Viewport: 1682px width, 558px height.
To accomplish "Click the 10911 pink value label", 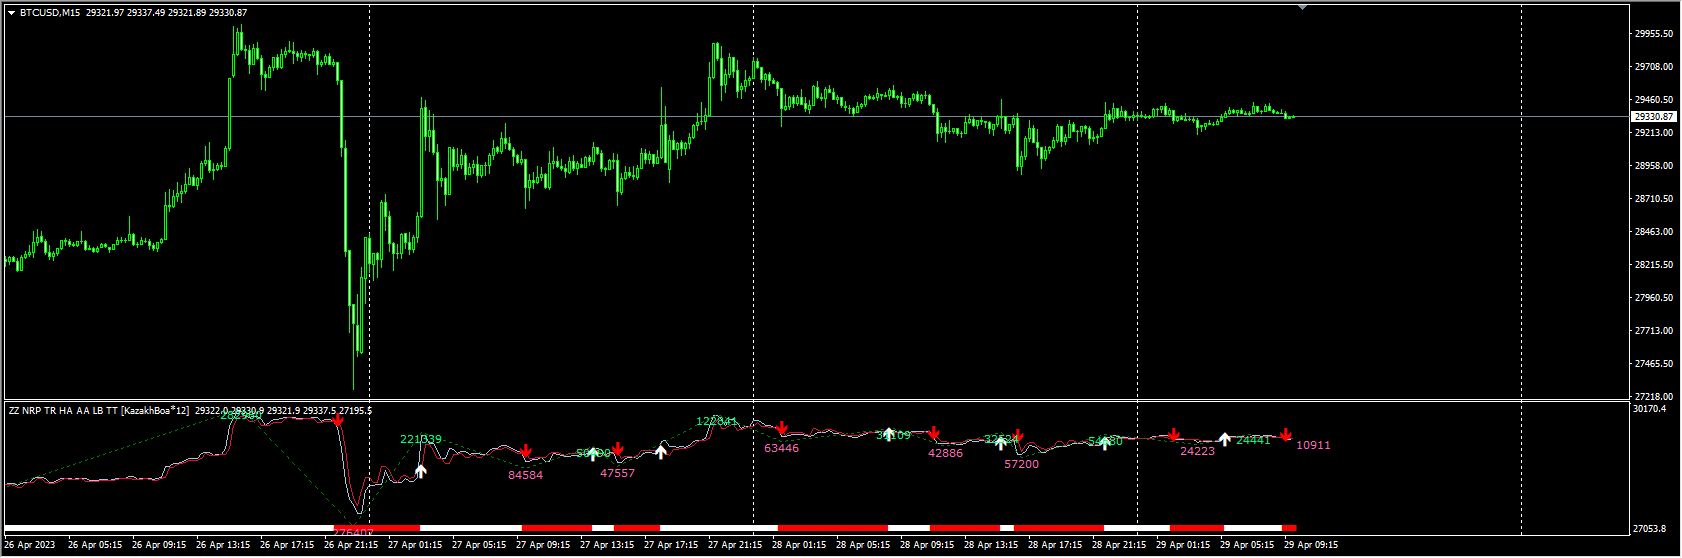I will point(1314,445).
